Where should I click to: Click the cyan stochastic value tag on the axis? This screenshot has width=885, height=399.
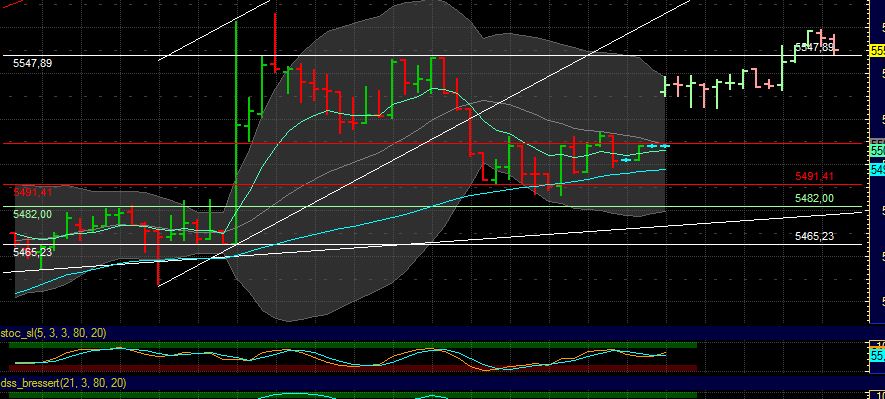(x=878, y=356)
